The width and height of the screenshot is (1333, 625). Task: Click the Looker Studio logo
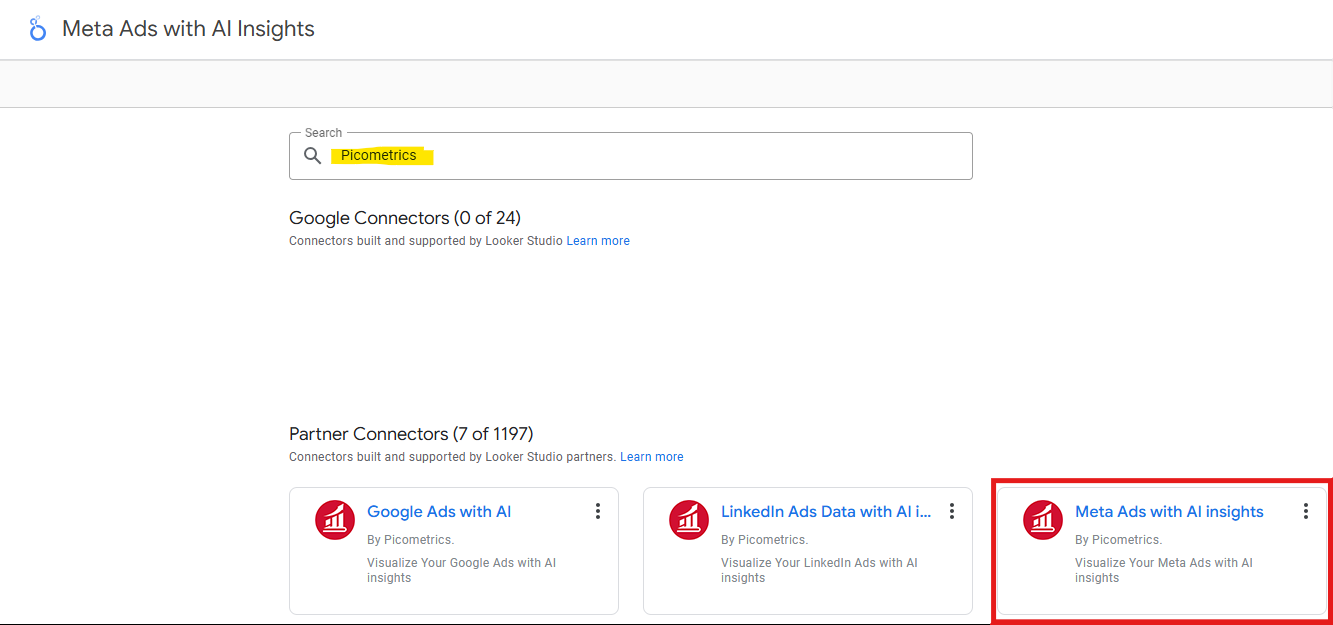pyautogui.click(x=38, y=29)
